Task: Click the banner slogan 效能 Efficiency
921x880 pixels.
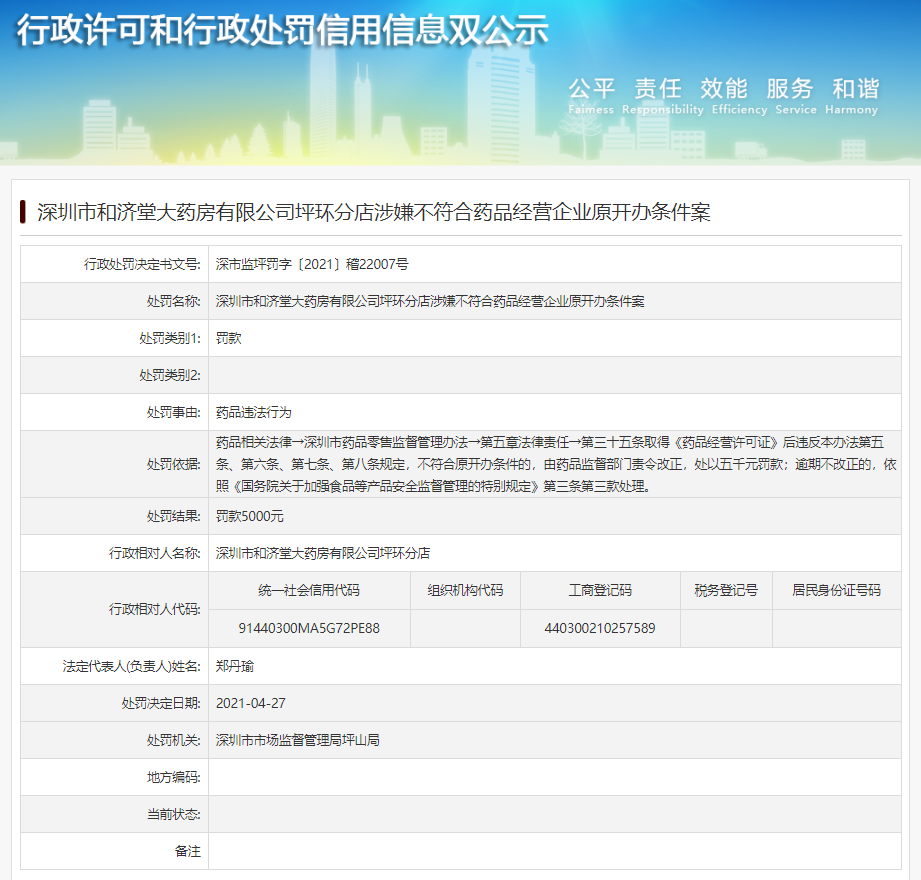Action: (x=740, y=96)
